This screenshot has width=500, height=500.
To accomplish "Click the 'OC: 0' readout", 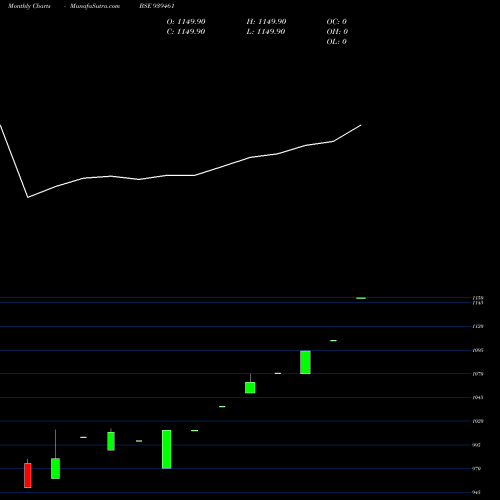I will tap(337, 22).
